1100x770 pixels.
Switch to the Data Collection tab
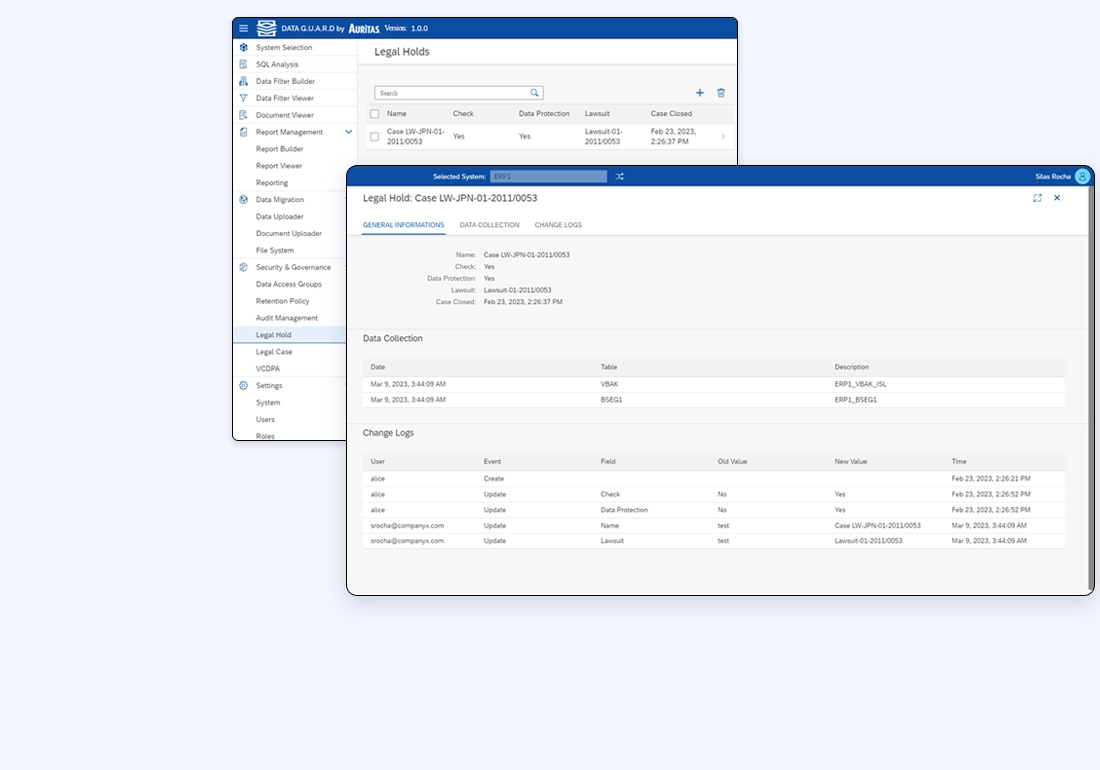(490, 225)
